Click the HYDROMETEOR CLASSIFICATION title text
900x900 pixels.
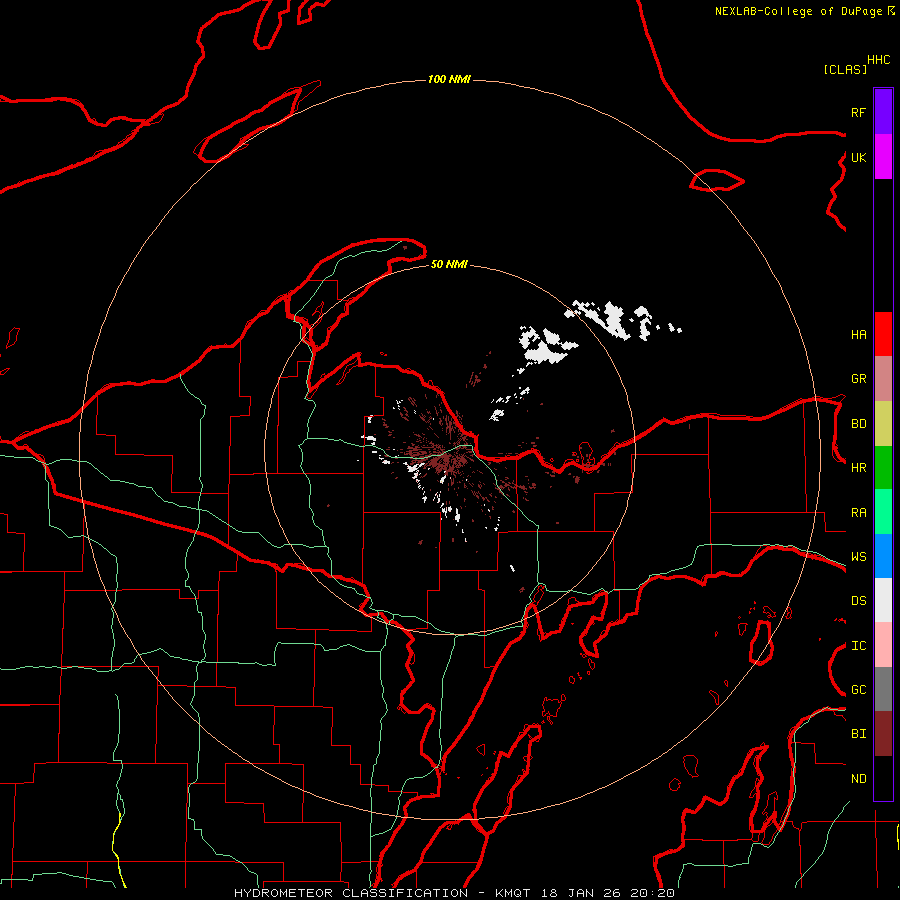[x=351, y=893]
